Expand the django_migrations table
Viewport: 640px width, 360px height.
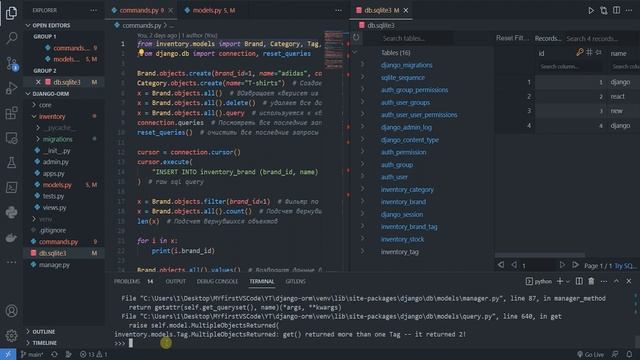363,64
